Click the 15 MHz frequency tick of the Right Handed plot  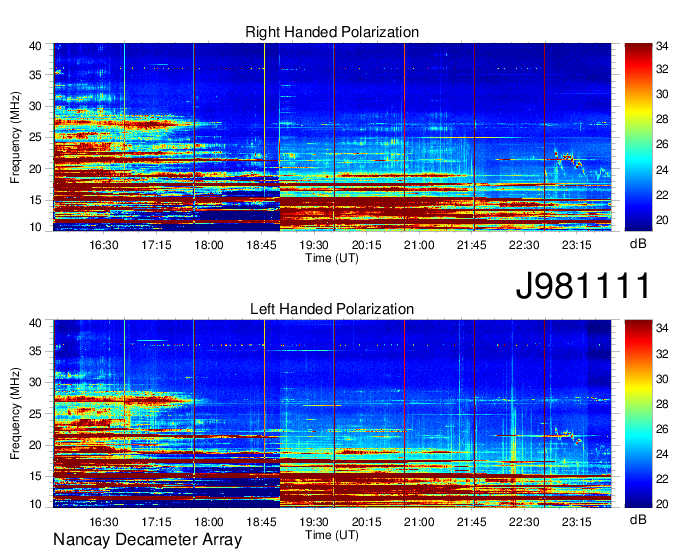coord(35,200)
